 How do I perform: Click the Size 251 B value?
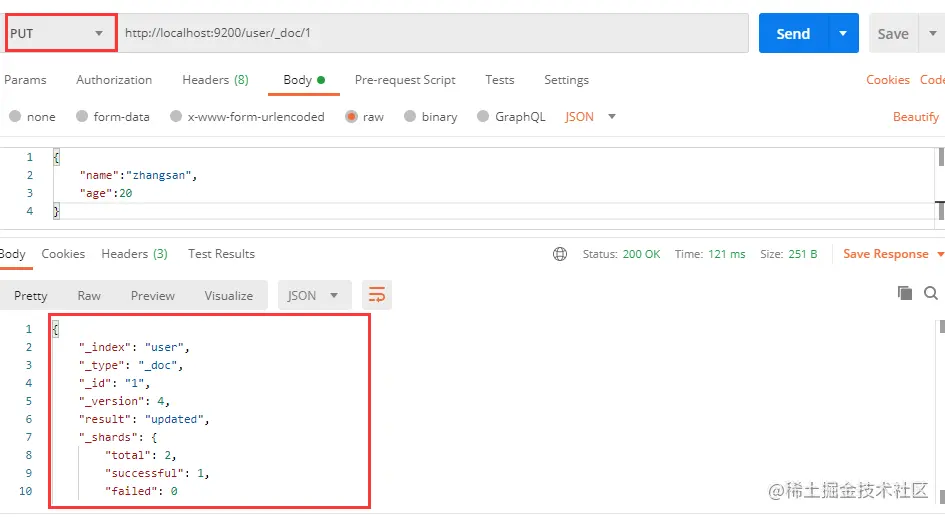click(x=803, y=254)
